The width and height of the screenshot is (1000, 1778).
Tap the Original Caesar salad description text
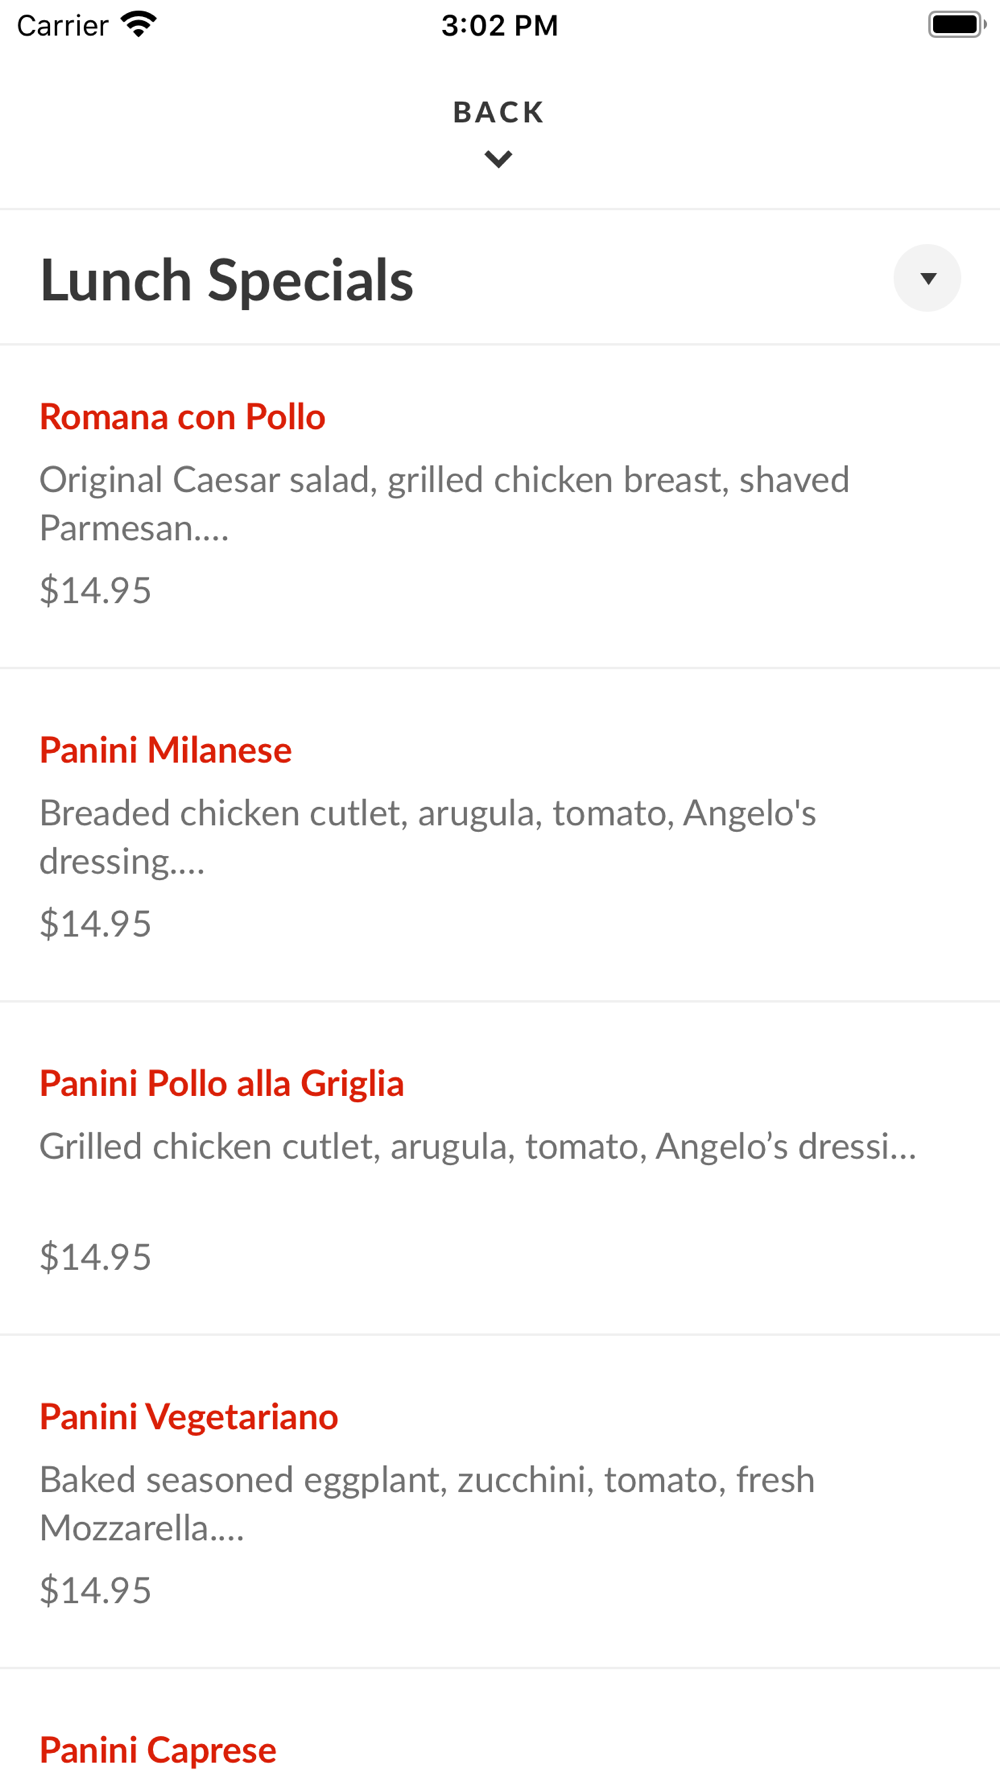[444, 503]
